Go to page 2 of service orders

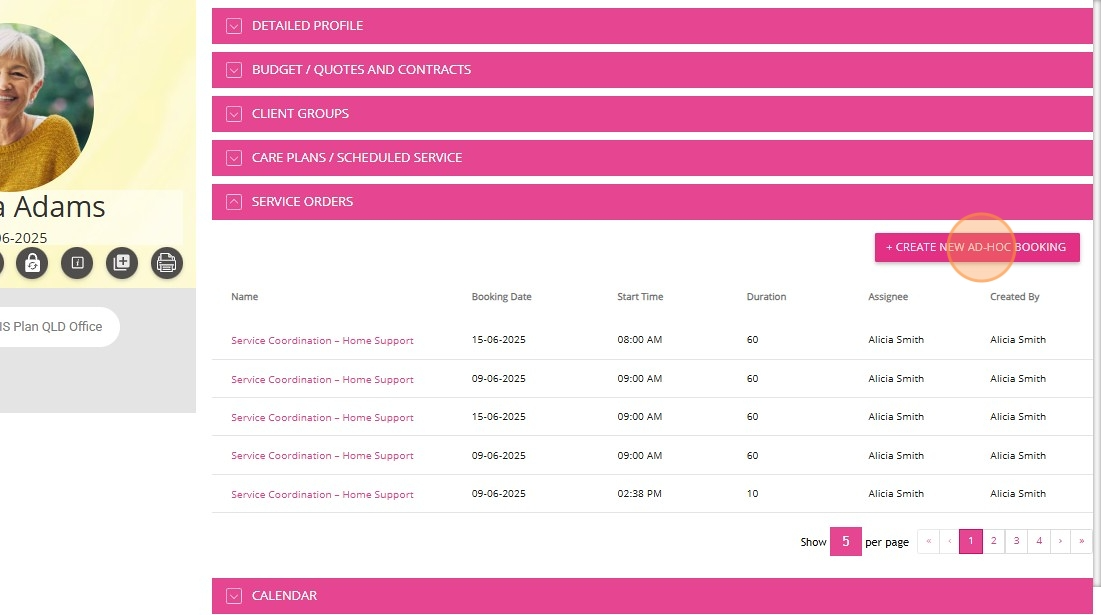993,541
